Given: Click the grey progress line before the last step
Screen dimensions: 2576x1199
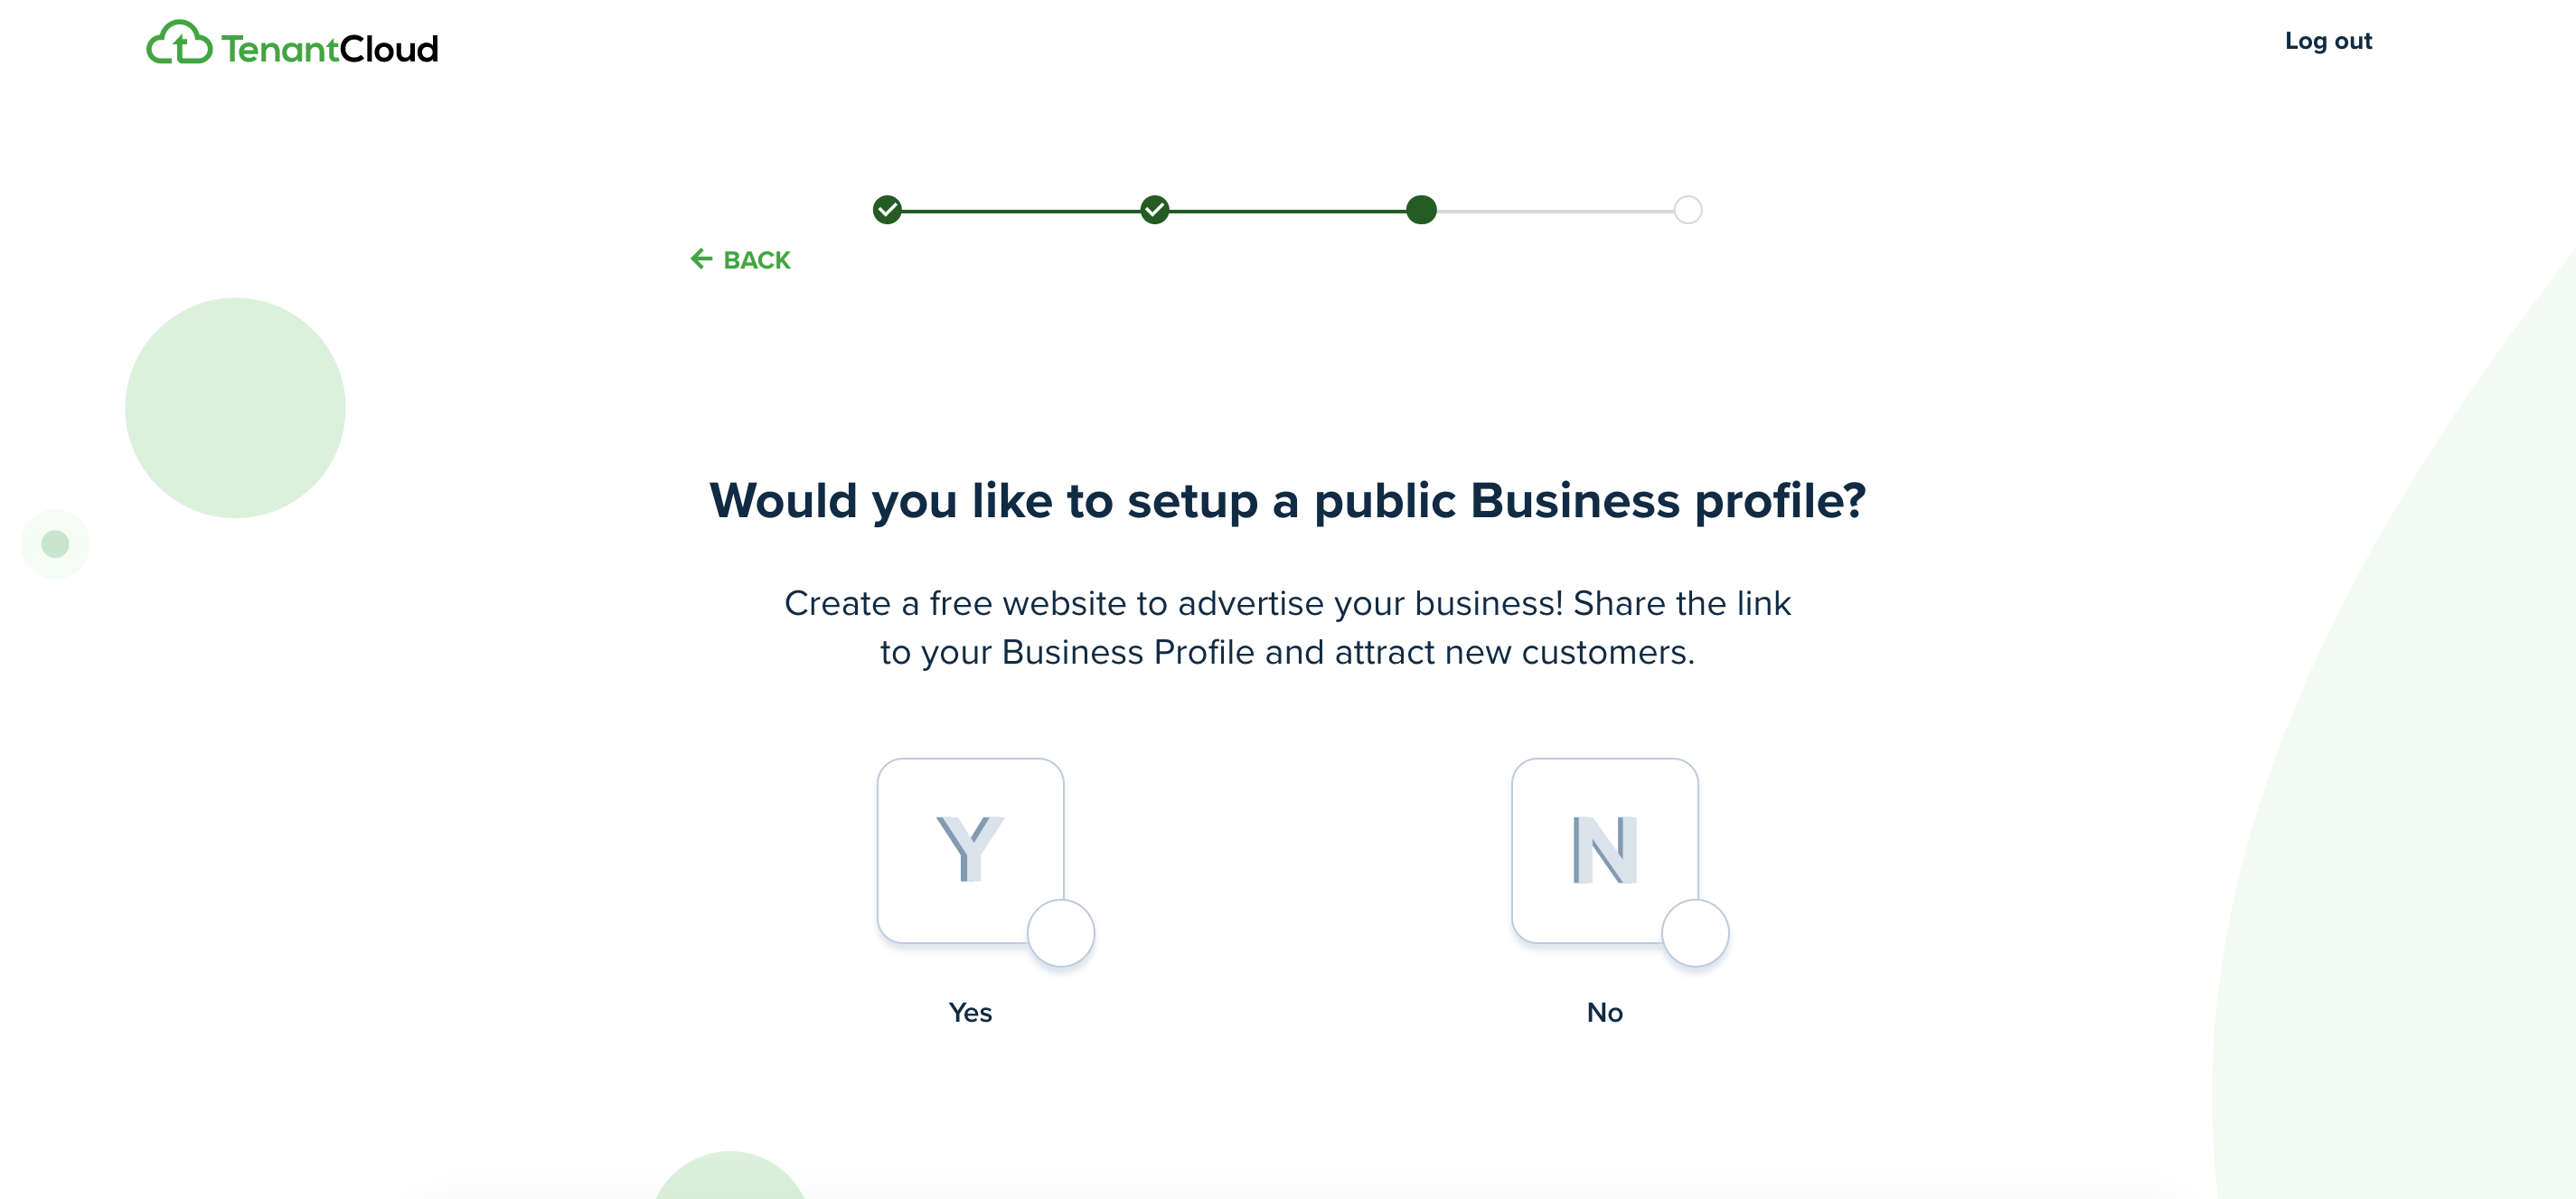Looking at the screenshot, I should click(x=1555, y=211).
